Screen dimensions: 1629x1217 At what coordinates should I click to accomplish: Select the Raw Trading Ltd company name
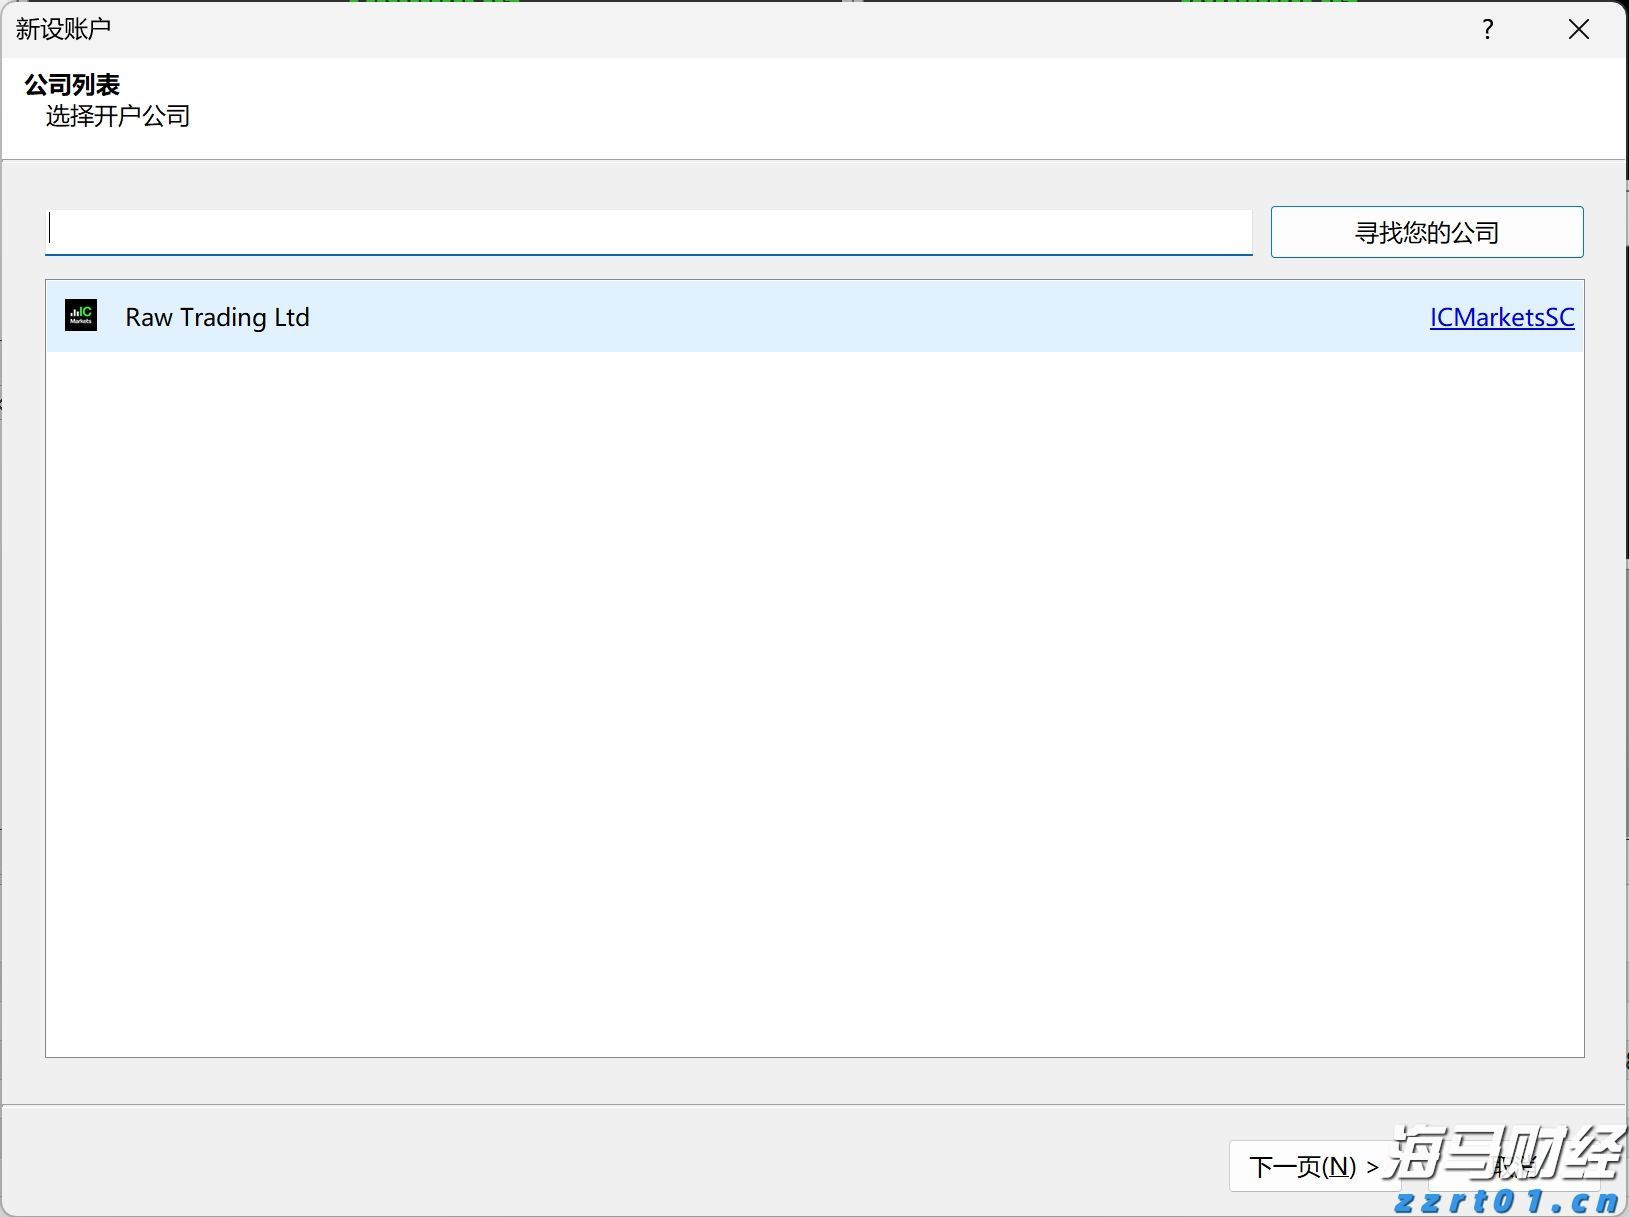click(217, 317)
